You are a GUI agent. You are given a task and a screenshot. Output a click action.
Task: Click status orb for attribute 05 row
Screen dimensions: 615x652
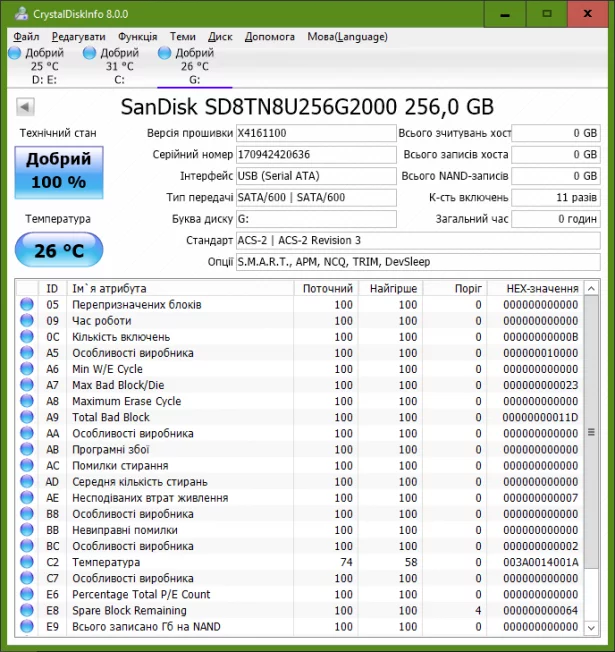27,305
